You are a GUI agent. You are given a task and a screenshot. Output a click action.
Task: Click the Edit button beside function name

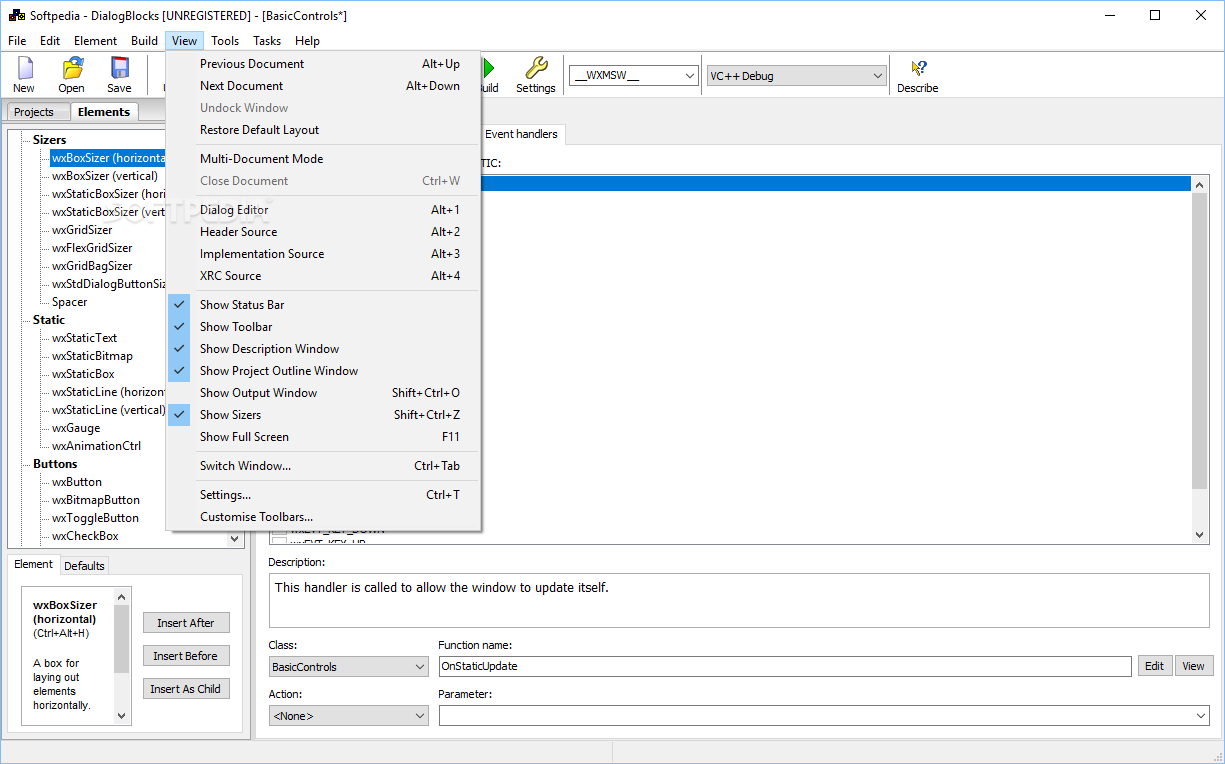[x=1155, y=666]
